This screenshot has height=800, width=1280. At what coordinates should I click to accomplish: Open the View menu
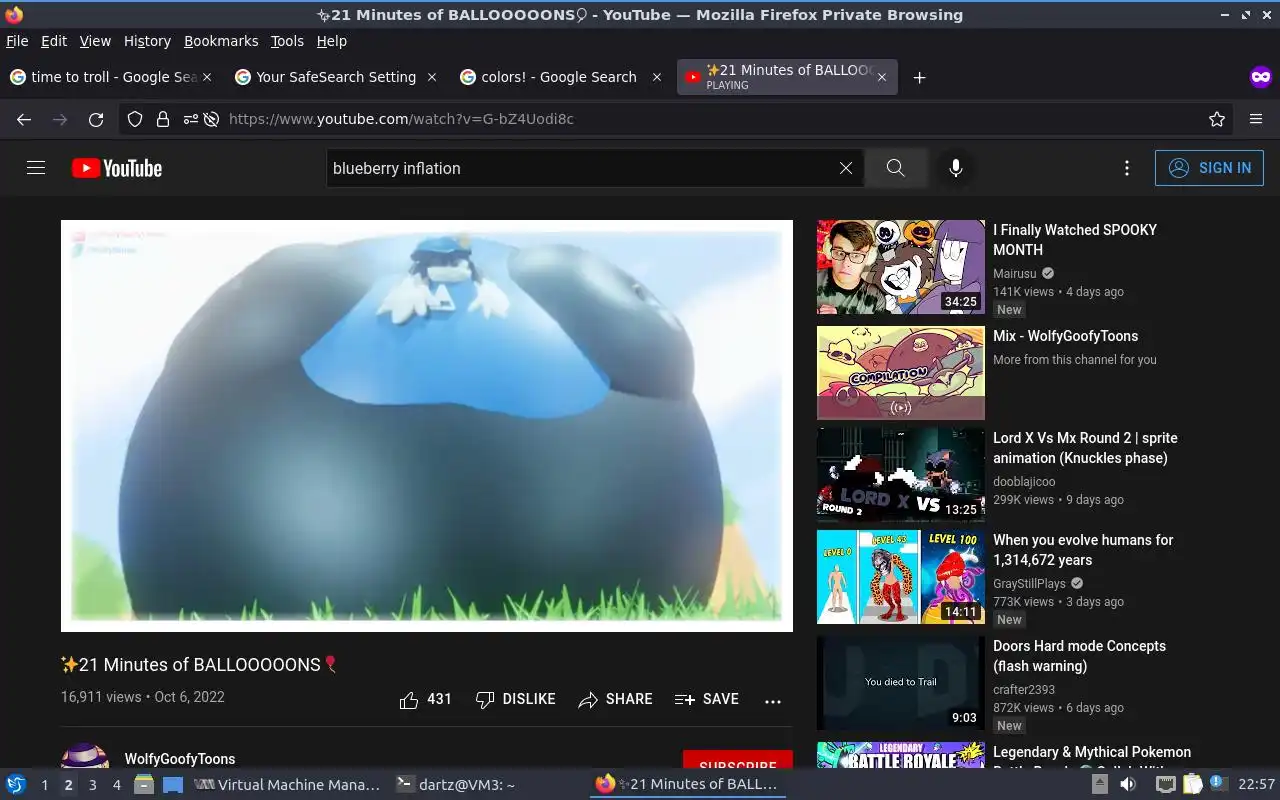point(95,41)
